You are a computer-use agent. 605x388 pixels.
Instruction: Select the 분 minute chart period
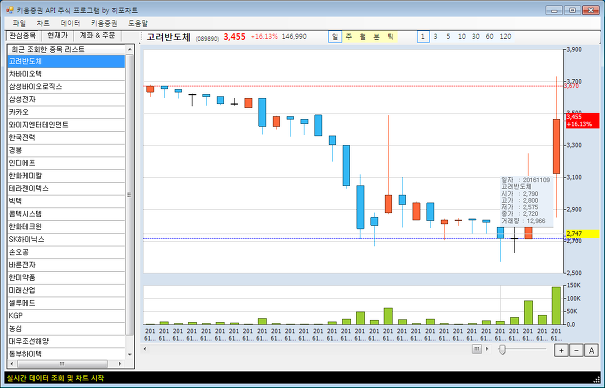click(377, 37)
